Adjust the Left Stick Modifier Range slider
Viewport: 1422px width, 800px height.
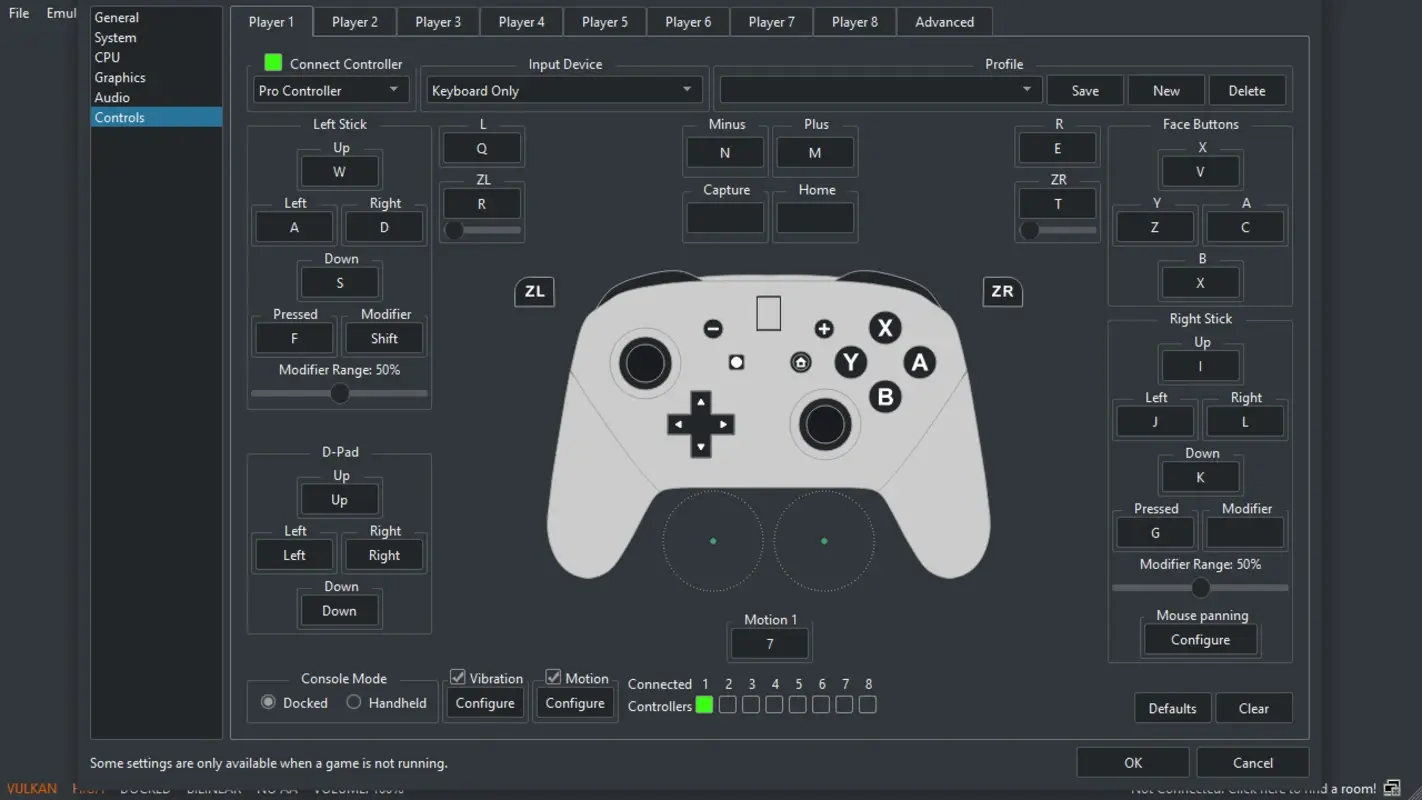[x=339, y=393]
